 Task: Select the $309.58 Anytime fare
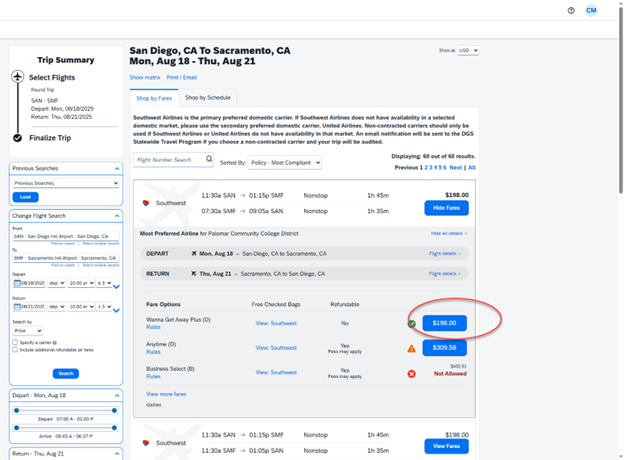(x=444, y=347)
